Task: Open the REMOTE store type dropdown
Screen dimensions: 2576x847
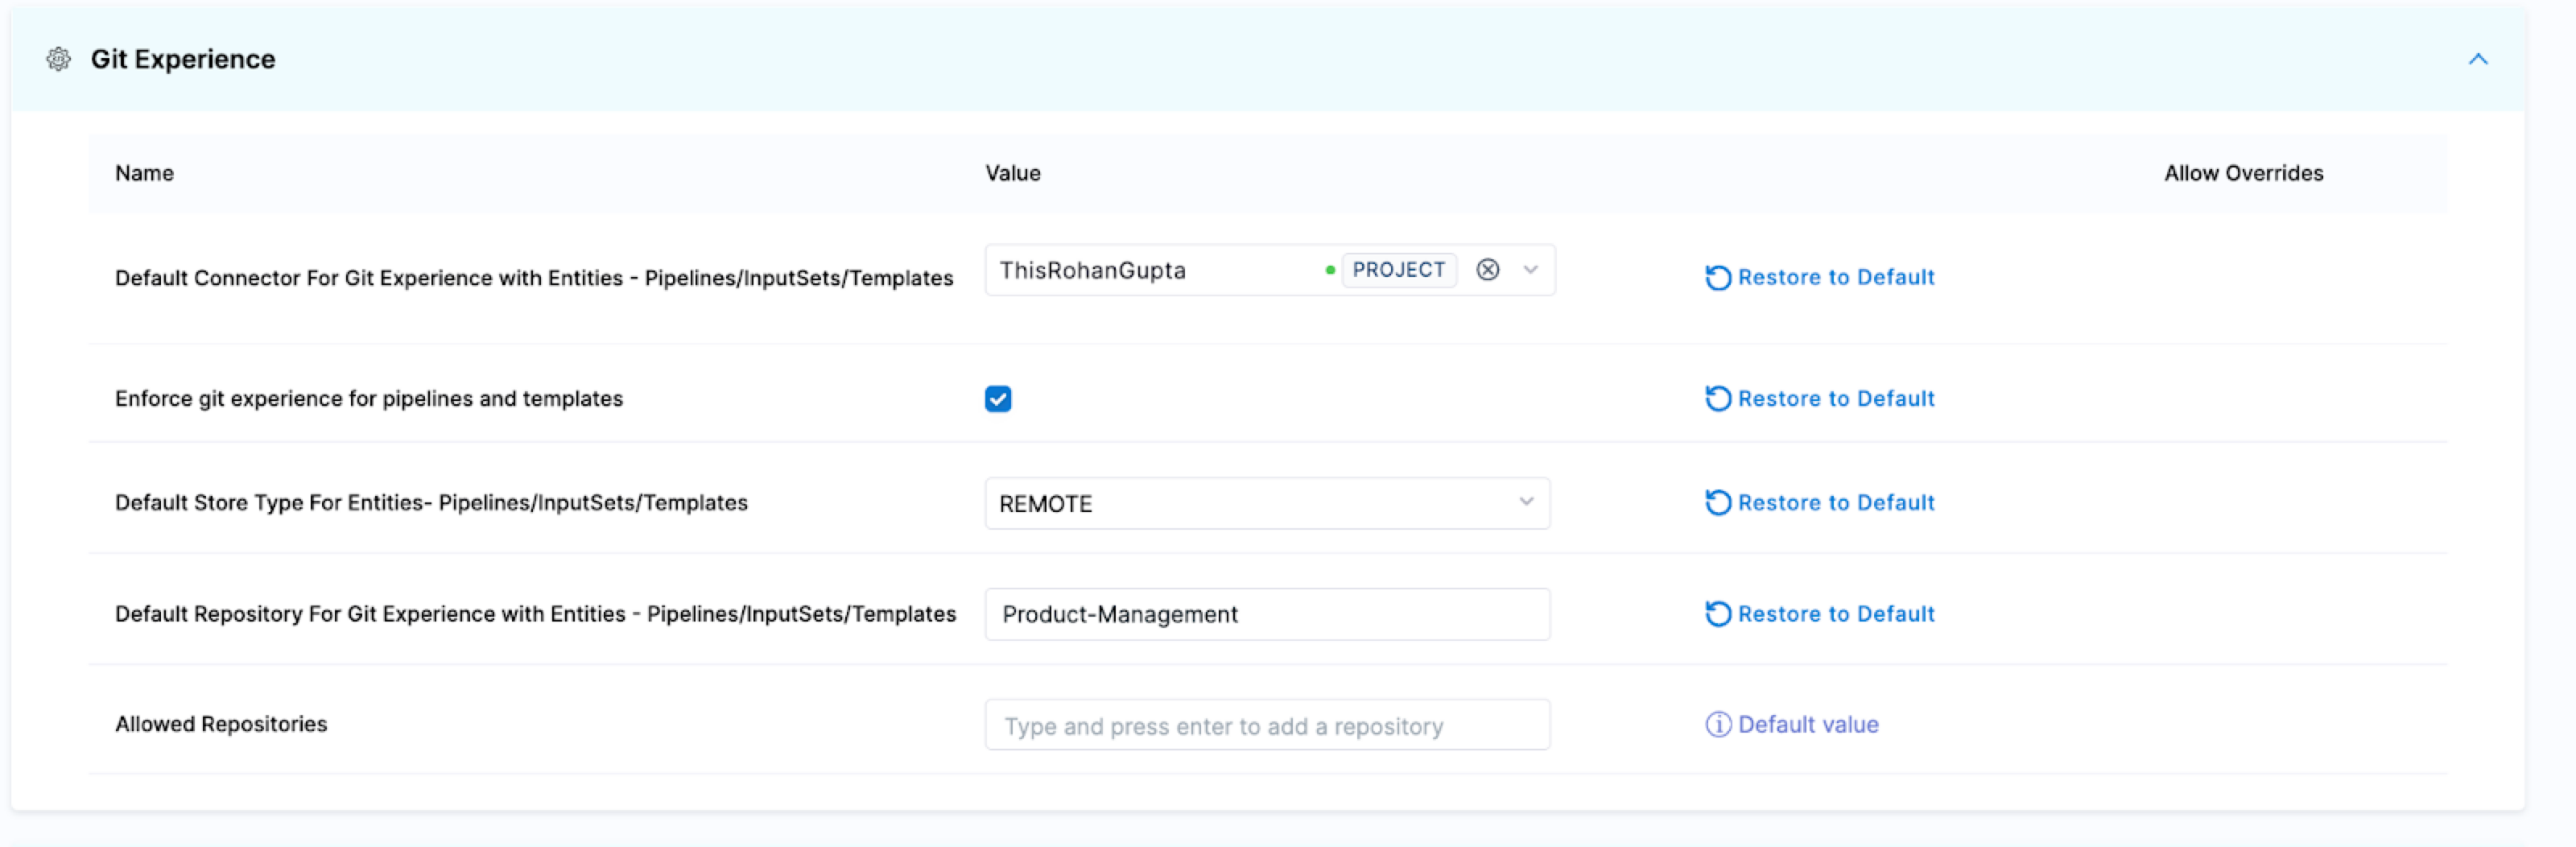Action: click(x=1266, y=504)
